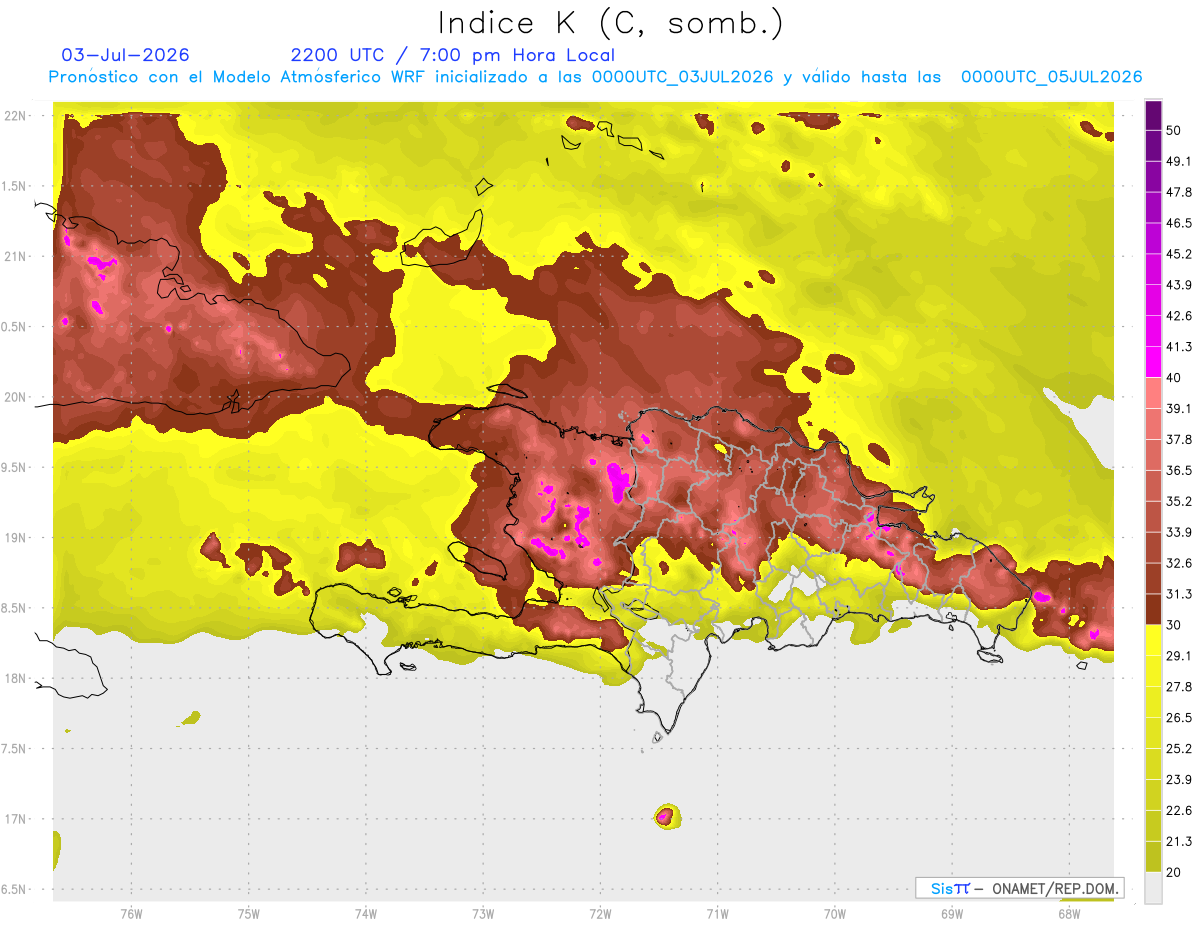Viewport: 1200px width, 927px height.
Task: Click legend value "31.3"
Action: click(1178, 594)
